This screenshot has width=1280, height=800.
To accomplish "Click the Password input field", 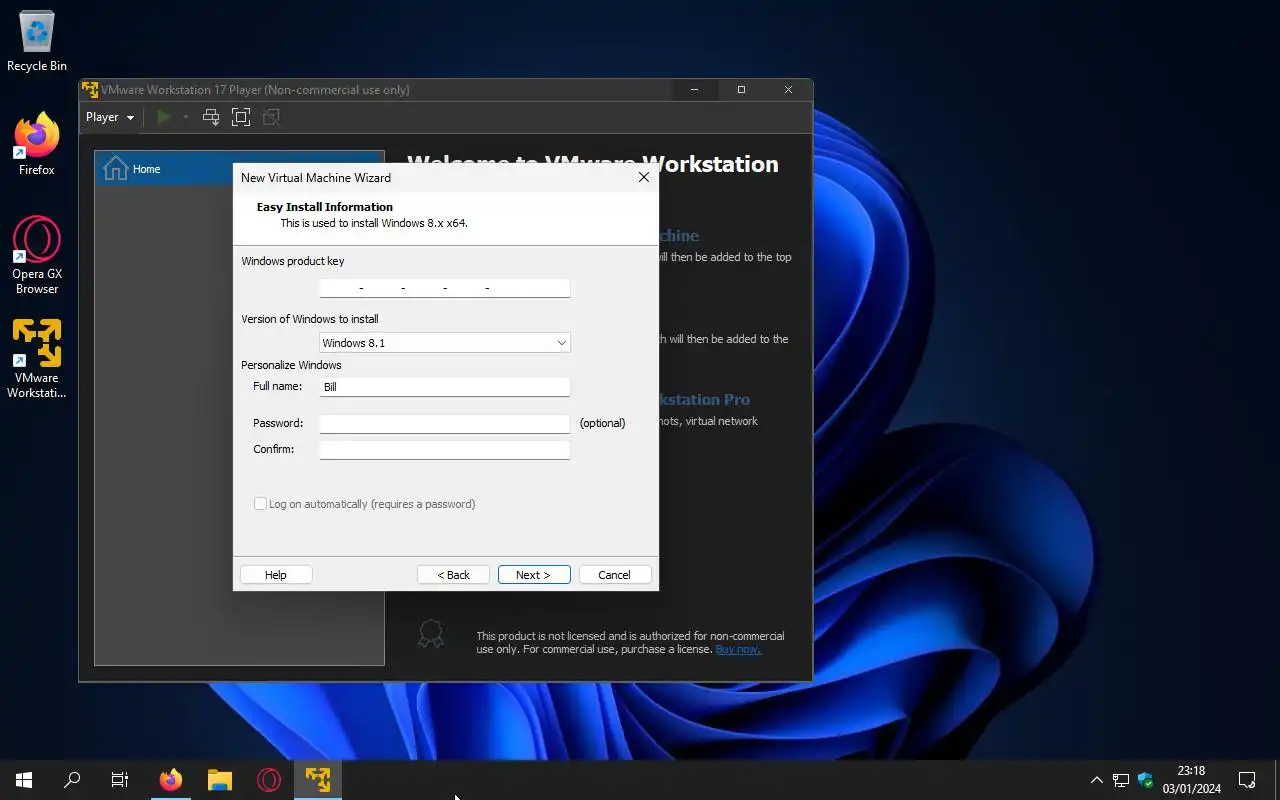I will click(x=444, y=424).
